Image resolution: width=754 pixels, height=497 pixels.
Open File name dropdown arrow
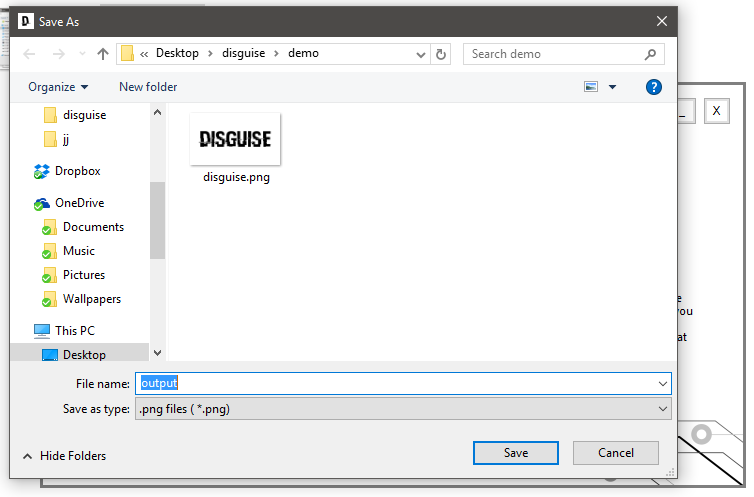[663, 384]
